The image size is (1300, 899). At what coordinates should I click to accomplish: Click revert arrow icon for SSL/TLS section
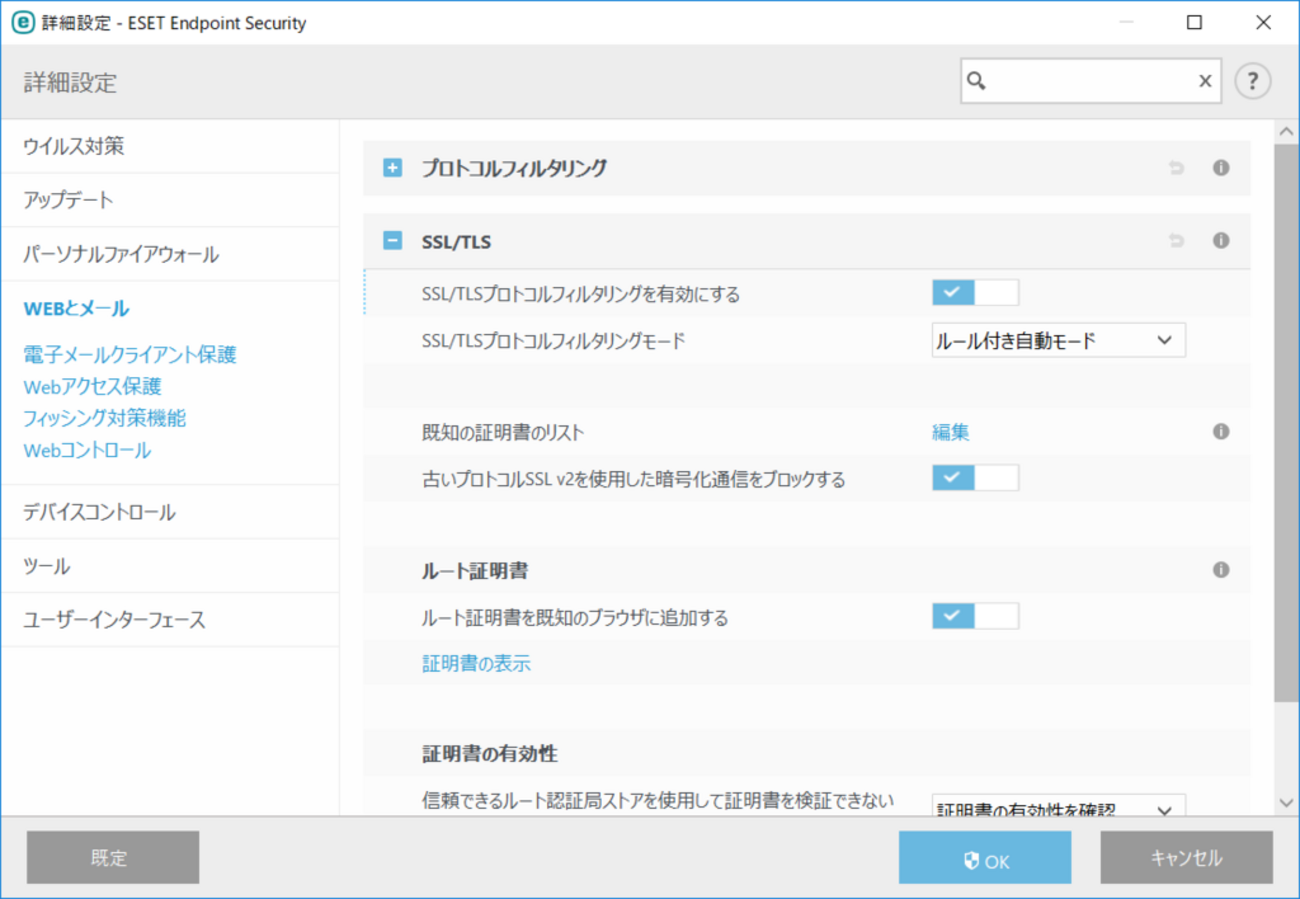1177,241
